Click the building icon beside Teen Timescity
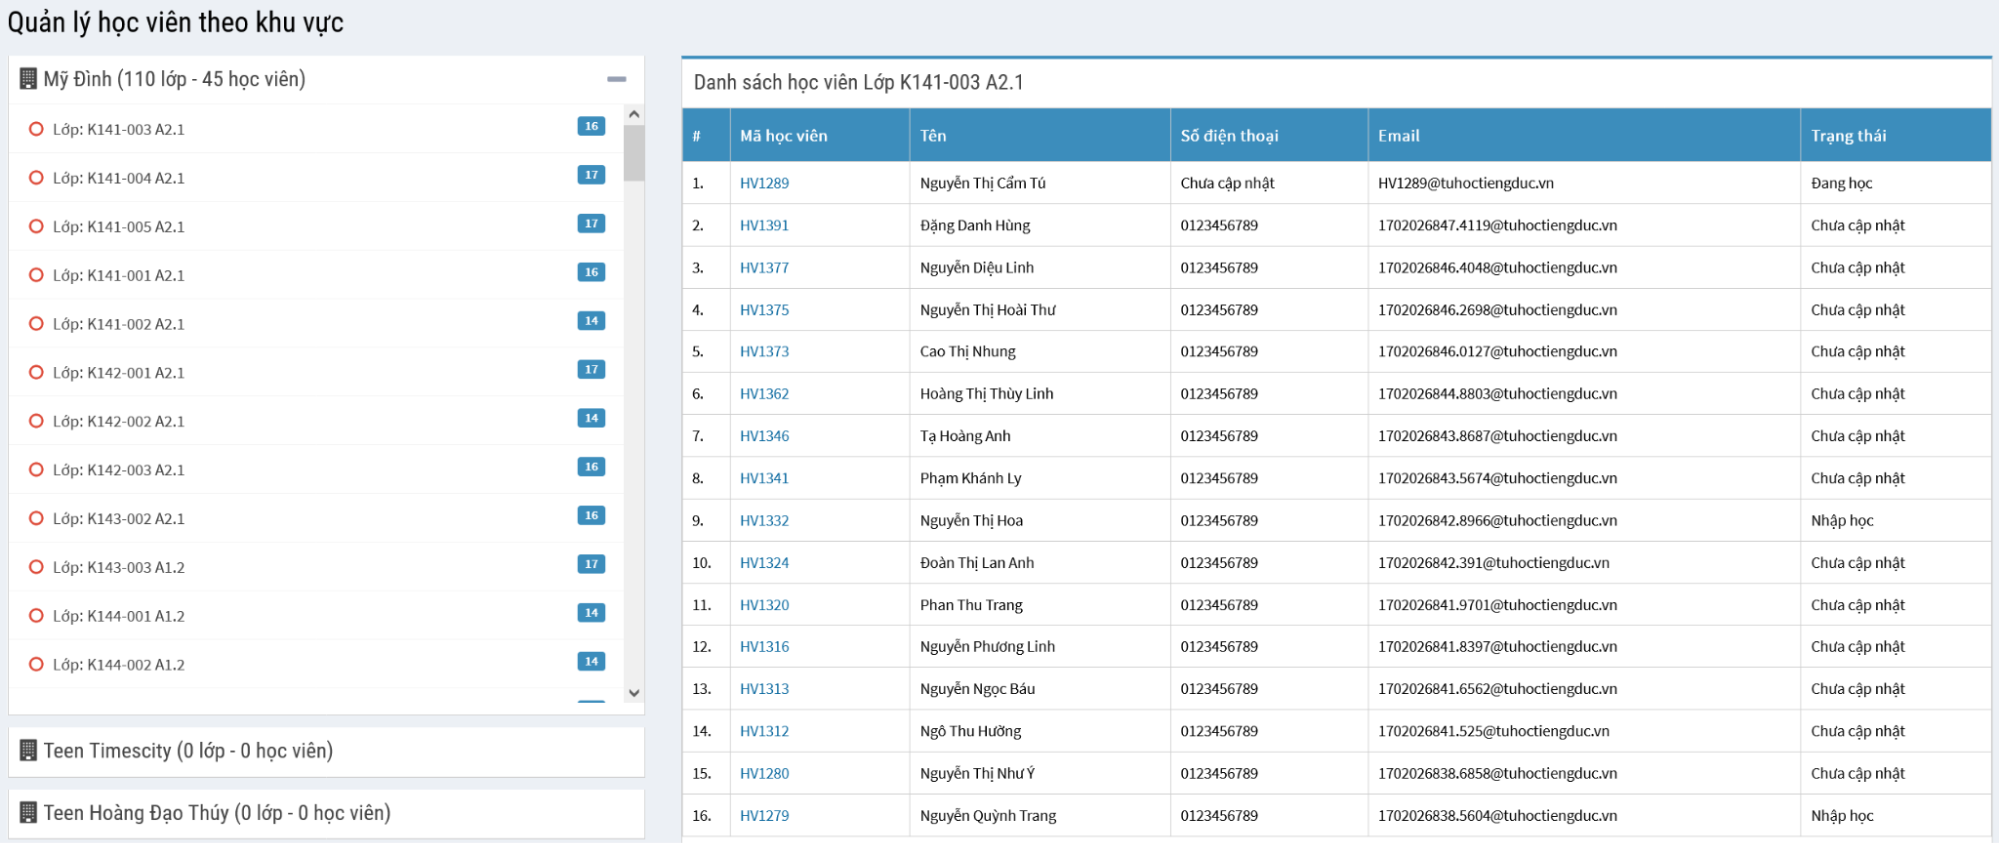Image resolution: width=1999 pixels, height=844 pixels. (x=28, y=751)
